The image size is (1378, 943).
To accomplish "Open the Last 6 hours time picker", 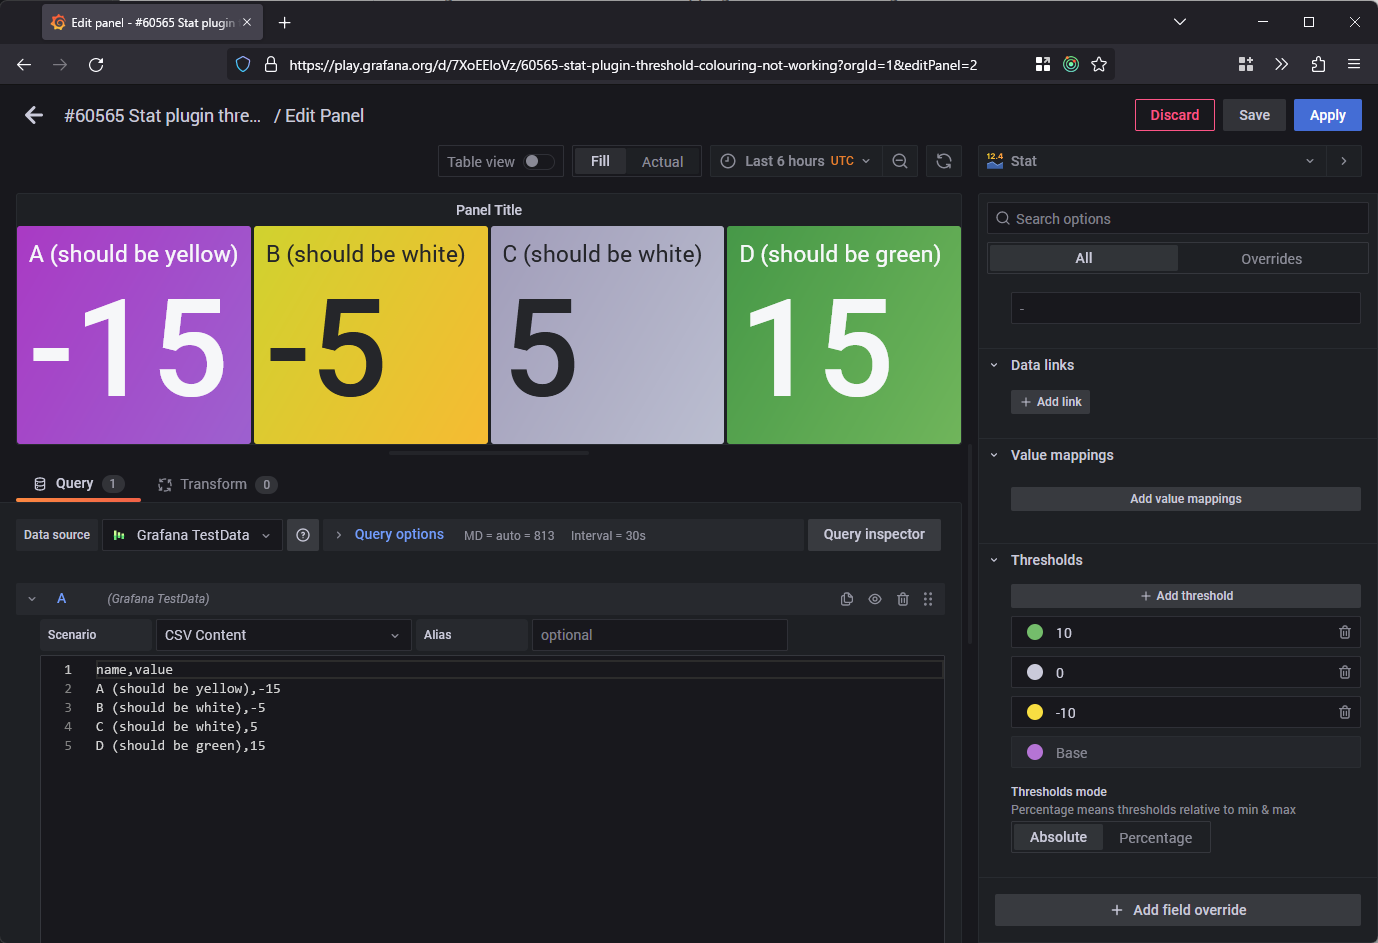I will pyautogui.click(x=795, y=161).
